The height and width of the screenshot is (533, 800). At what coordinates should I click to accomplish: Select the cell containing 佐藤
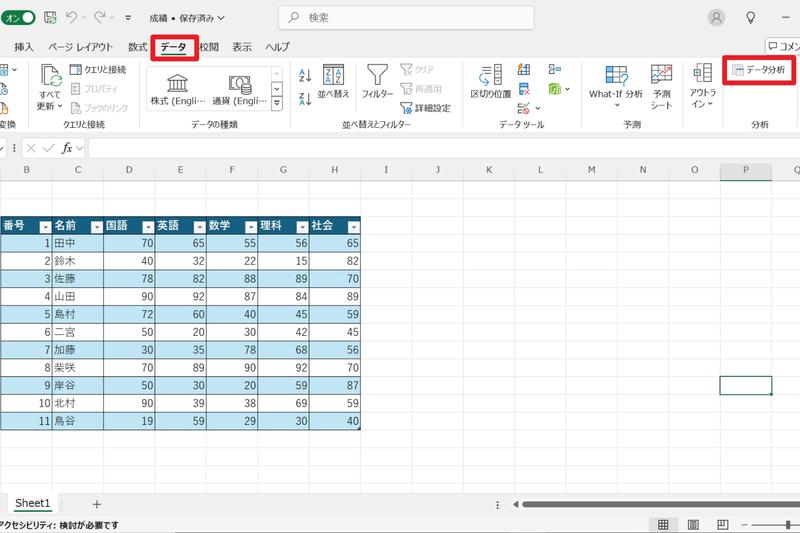tap(78, 279)
